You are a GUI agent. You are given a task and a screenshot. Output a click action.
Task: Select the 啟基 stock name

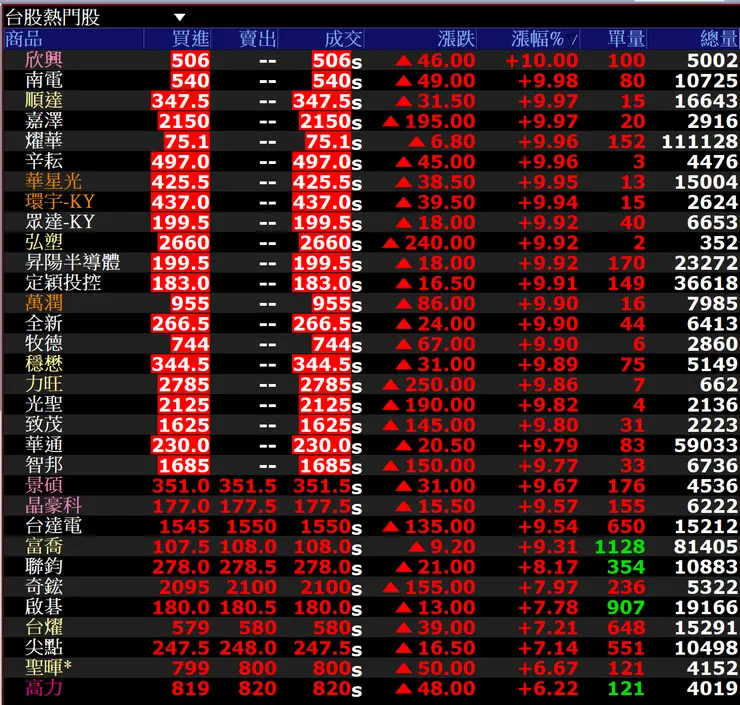[x=44, y=607]
